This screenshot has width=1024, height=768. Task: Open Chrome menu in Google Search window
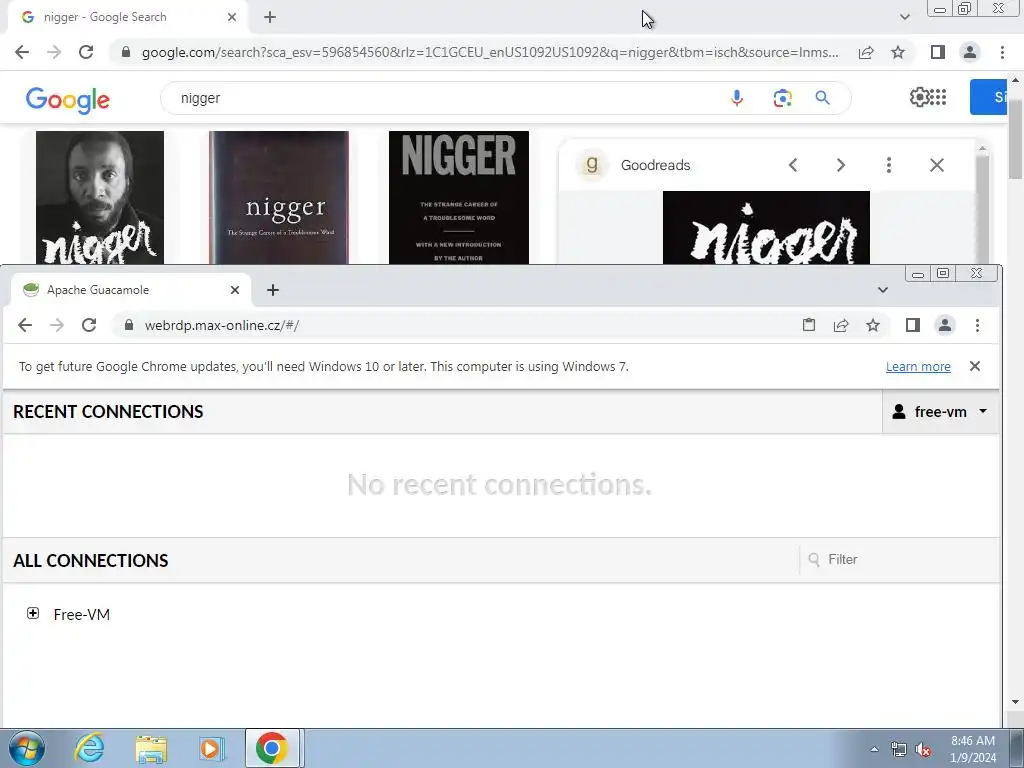tap(1002, 52)
